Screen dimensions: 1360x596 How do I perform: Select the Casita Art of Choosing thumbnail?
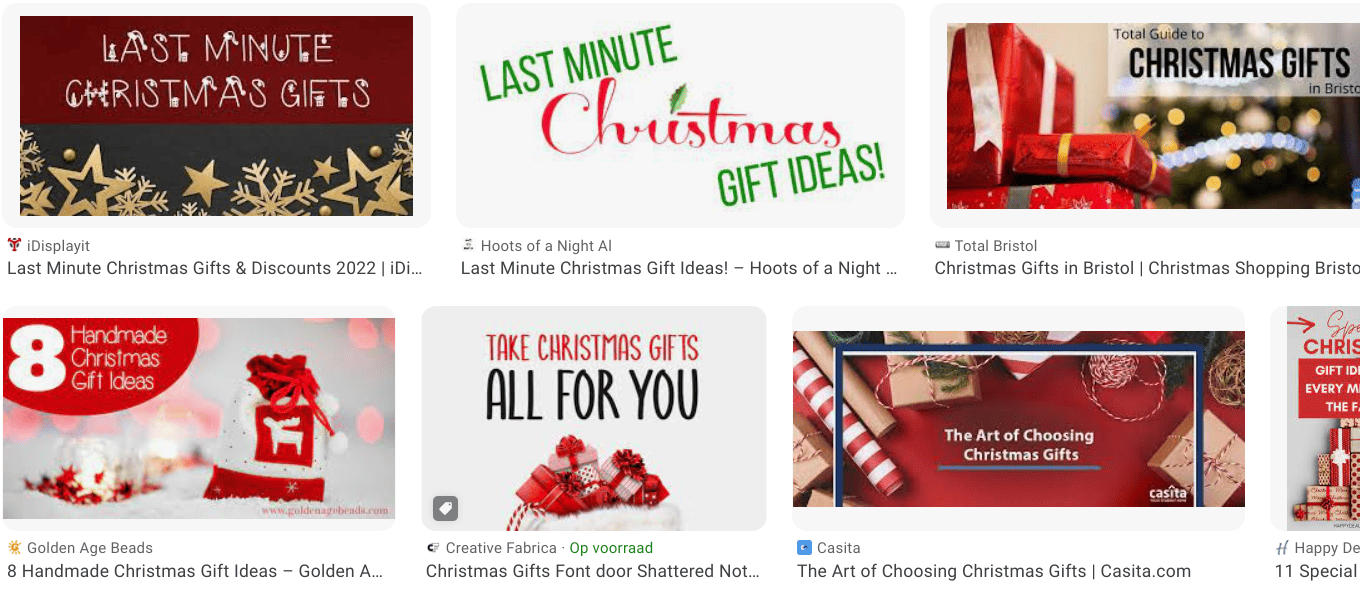[x=1019, y=419]
